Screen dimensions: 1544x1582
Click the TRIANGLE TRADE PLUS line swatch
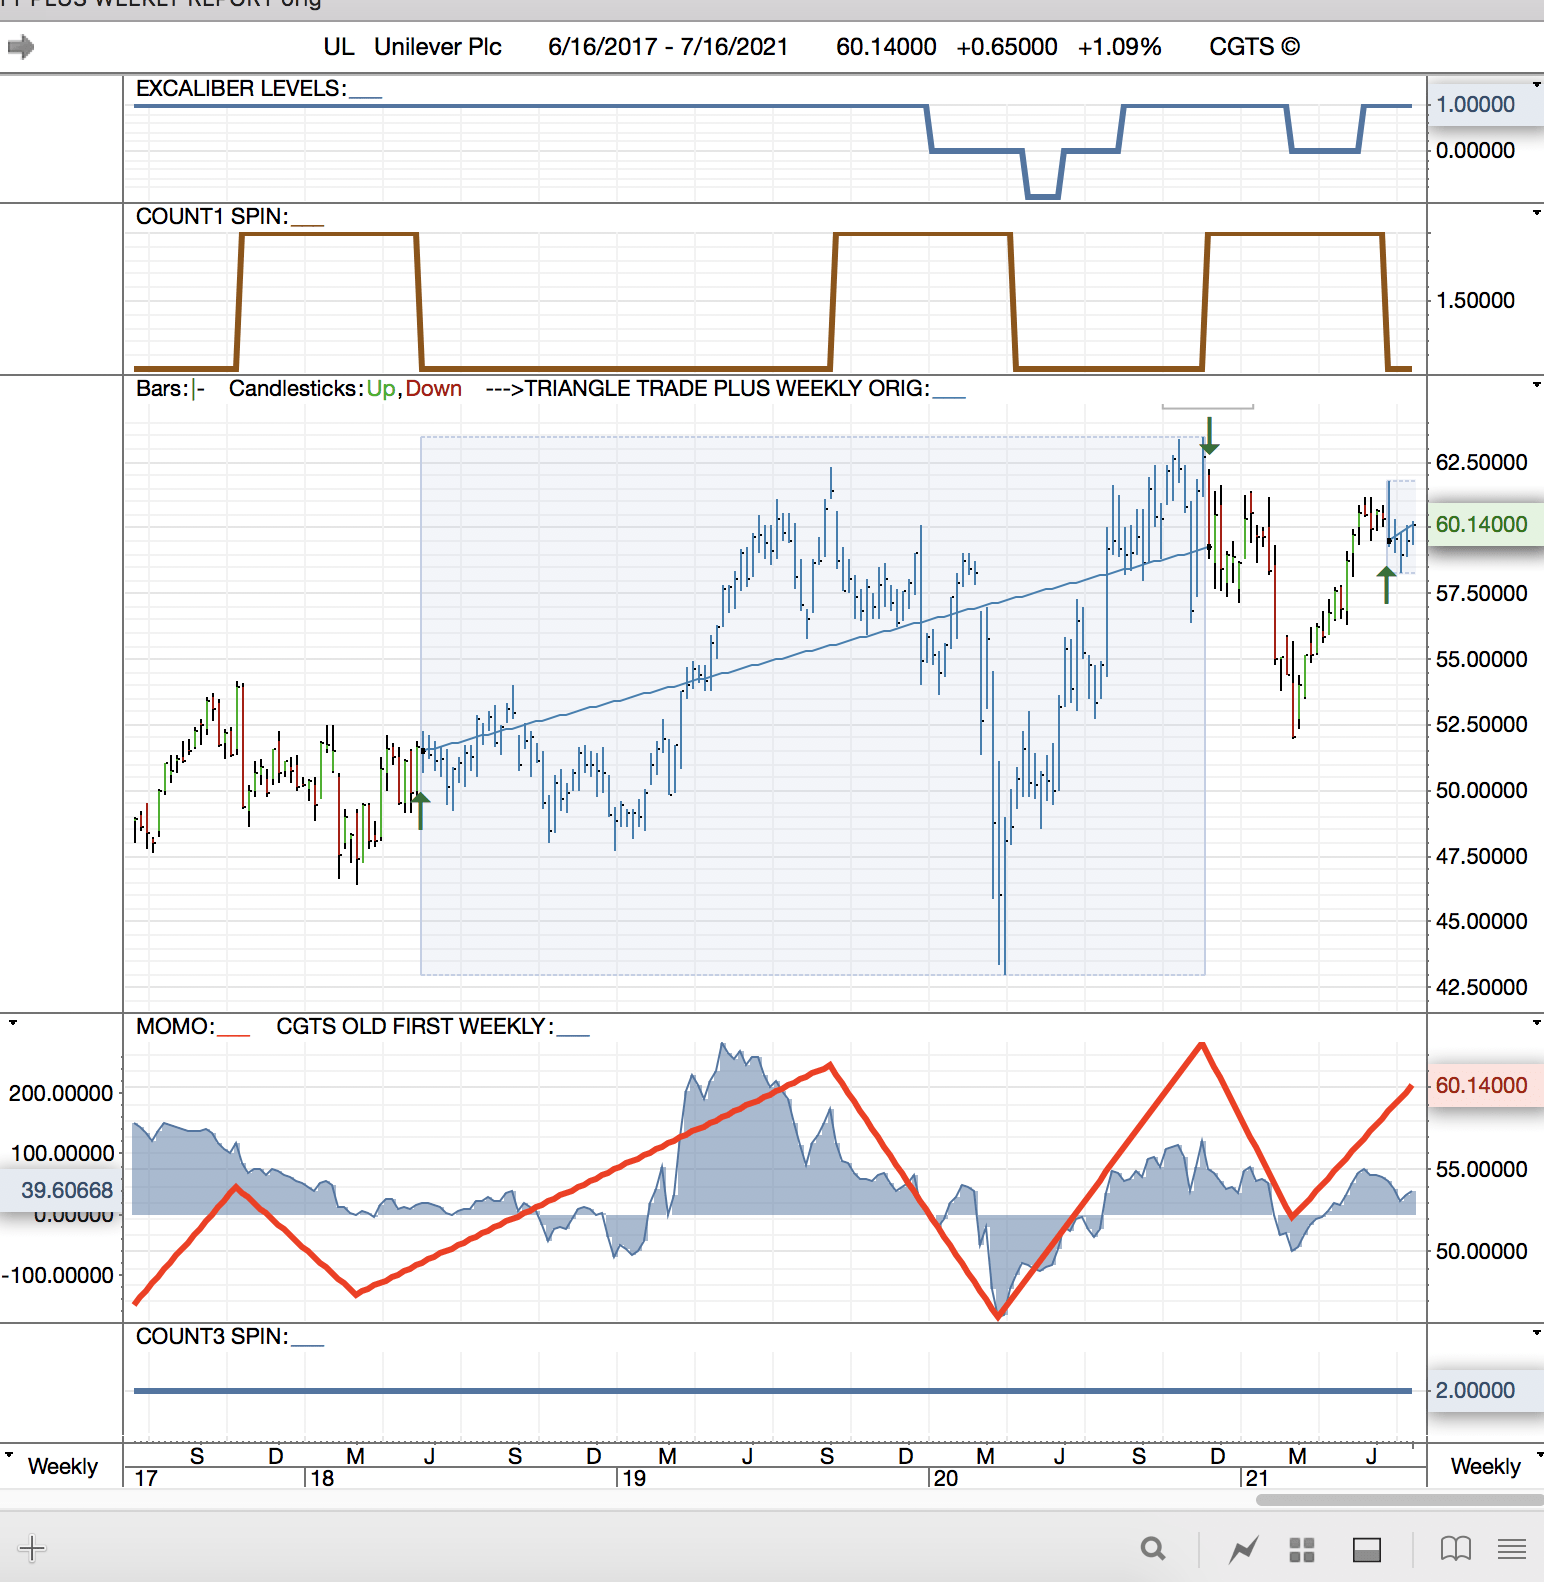pos(949,396)
